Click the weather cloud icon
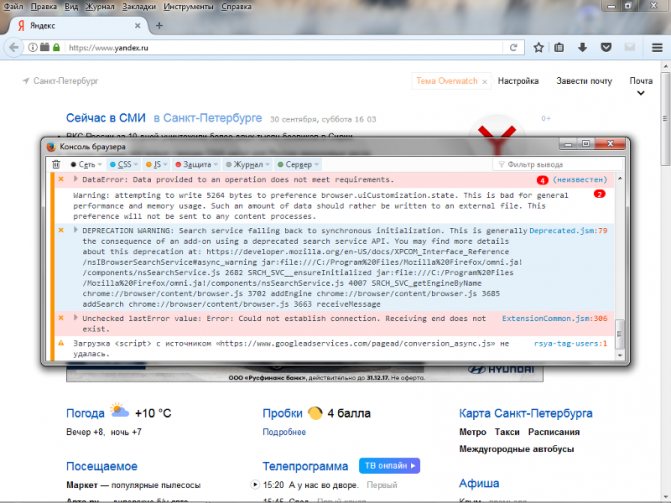 coord(119,411)
